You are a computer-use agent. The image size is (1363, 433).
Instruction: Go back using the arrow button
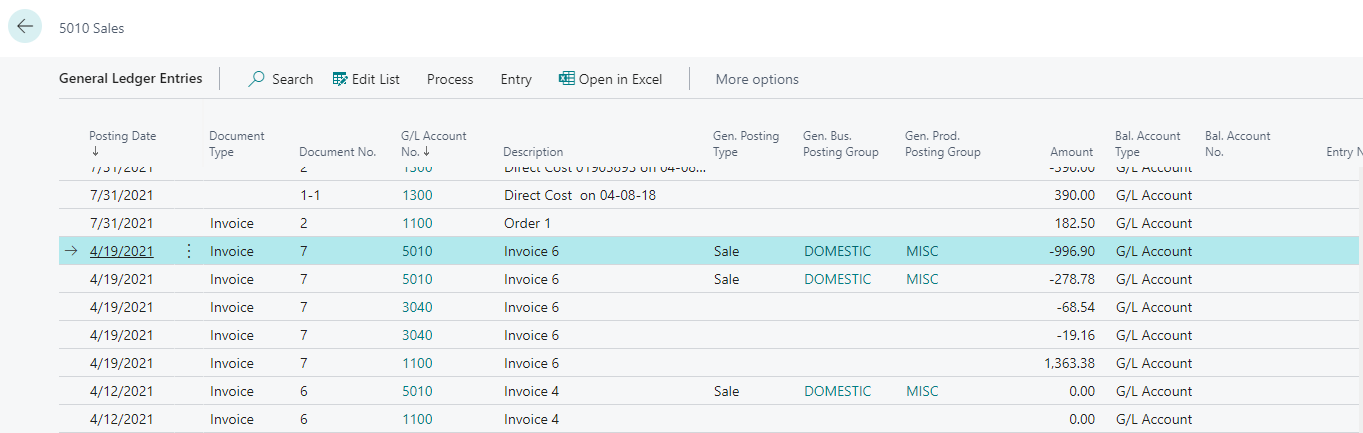[25, 27]
